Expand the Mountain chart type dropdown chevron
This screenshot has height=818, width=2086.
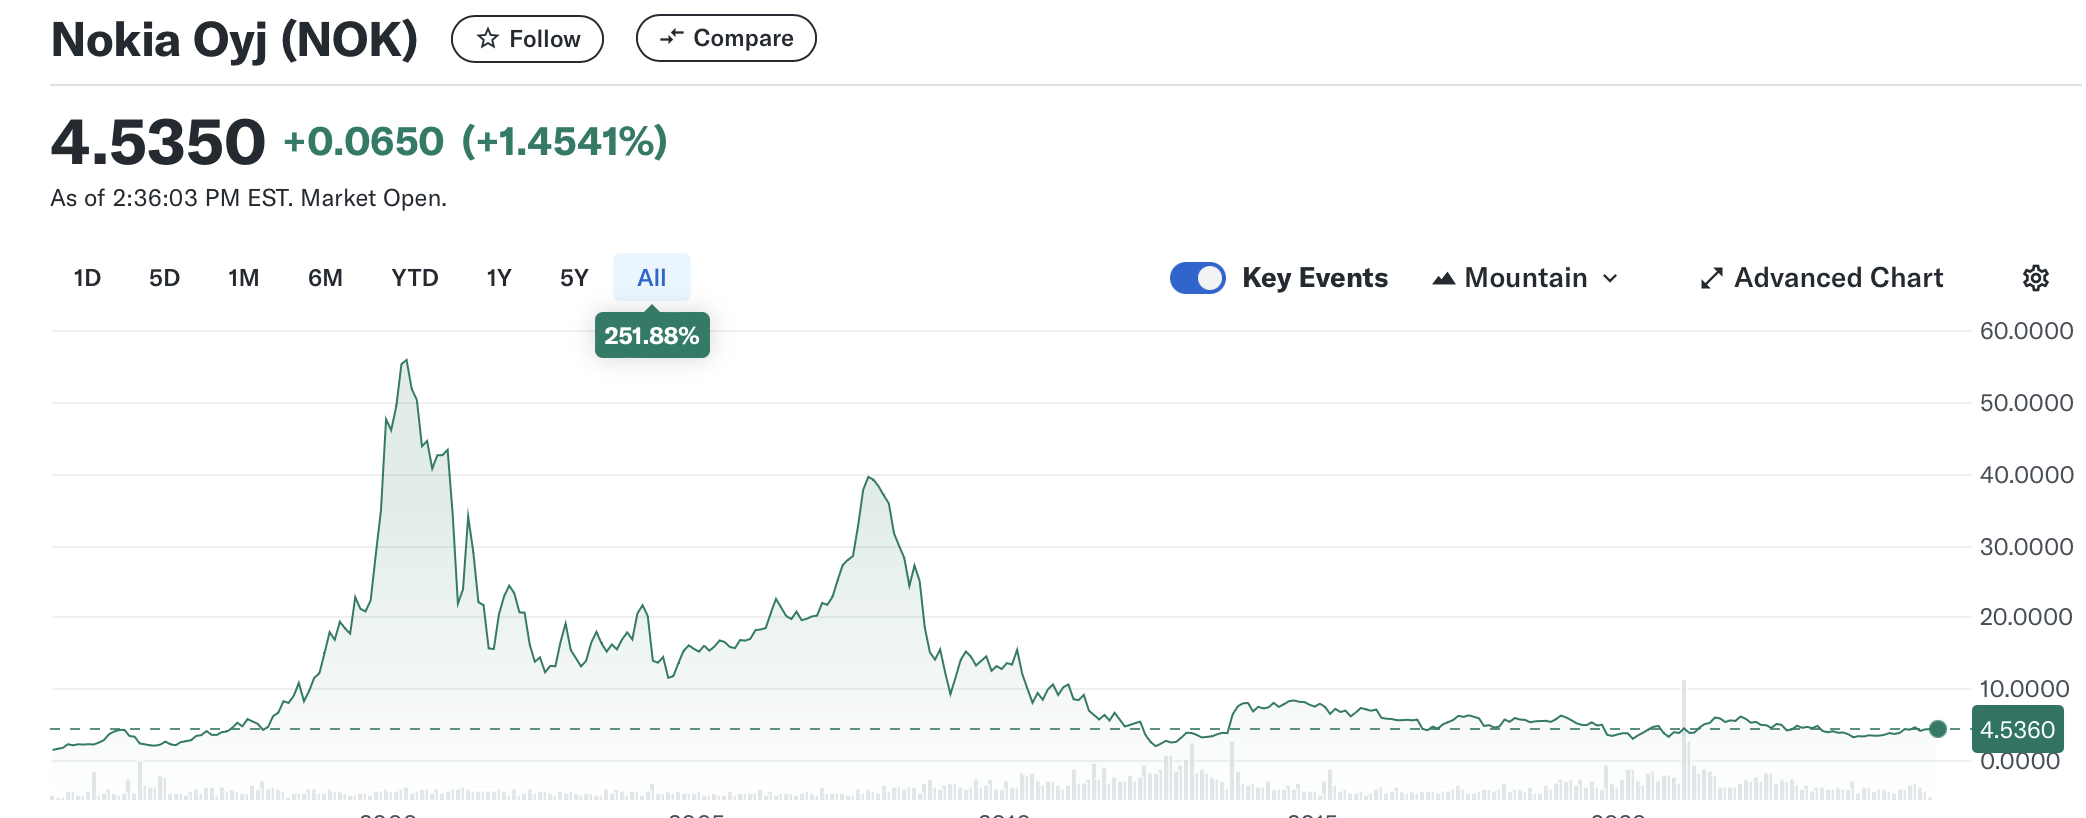point(1610,279)
